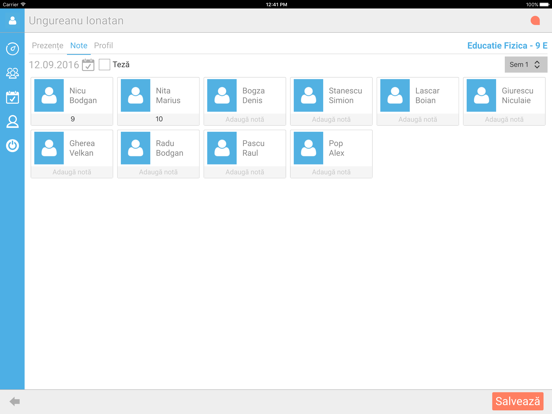Tap Nicu Bodgan's avatar

(49, 95)
